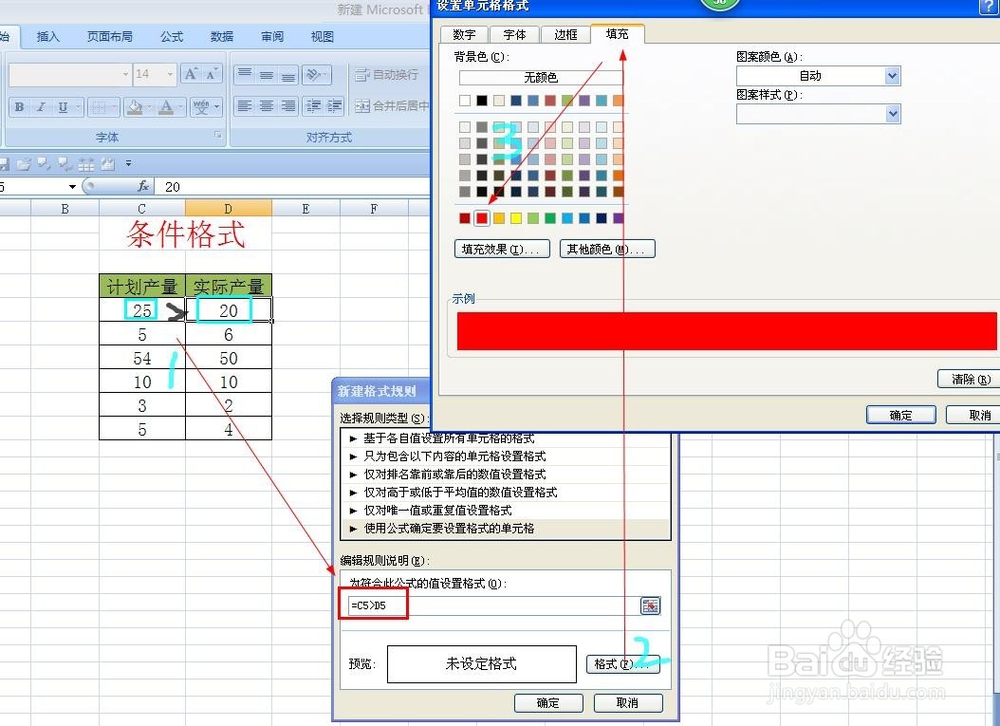Open the 视图 ribbon tab
The height and width of the screenshot is (726, 1000).
click(323, 37)
